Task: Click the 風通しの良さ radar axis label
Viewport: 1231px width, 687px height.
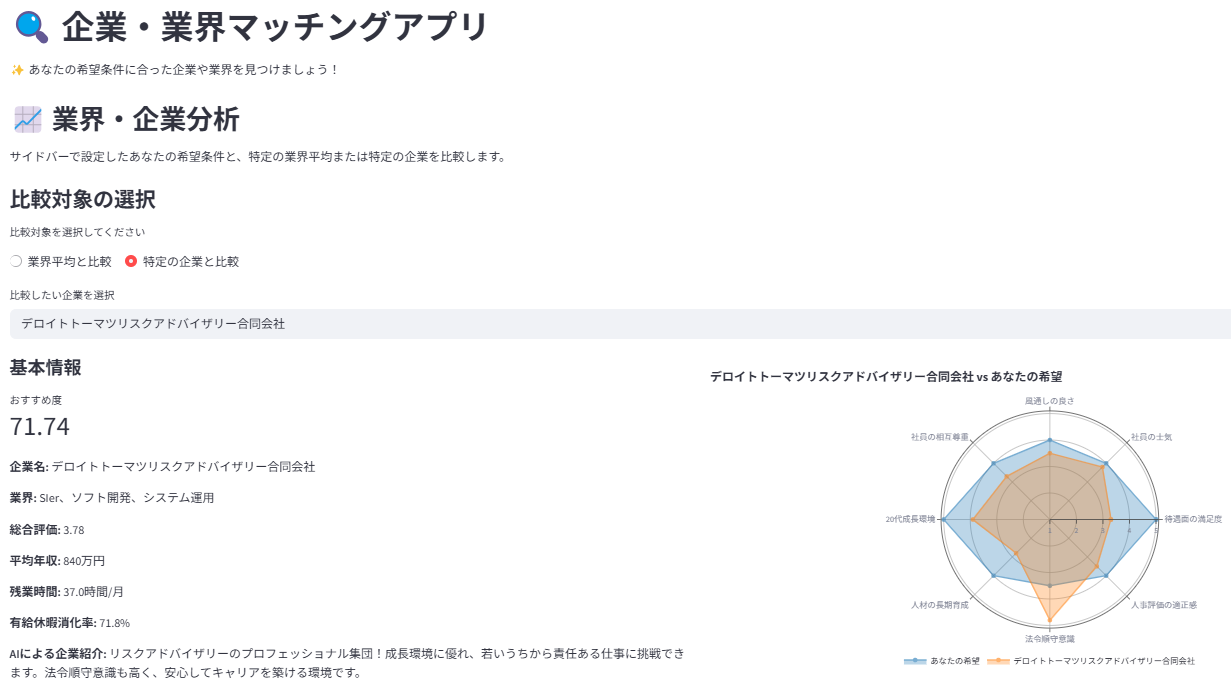Action: pyautogui.click(x=1050, y=401)
